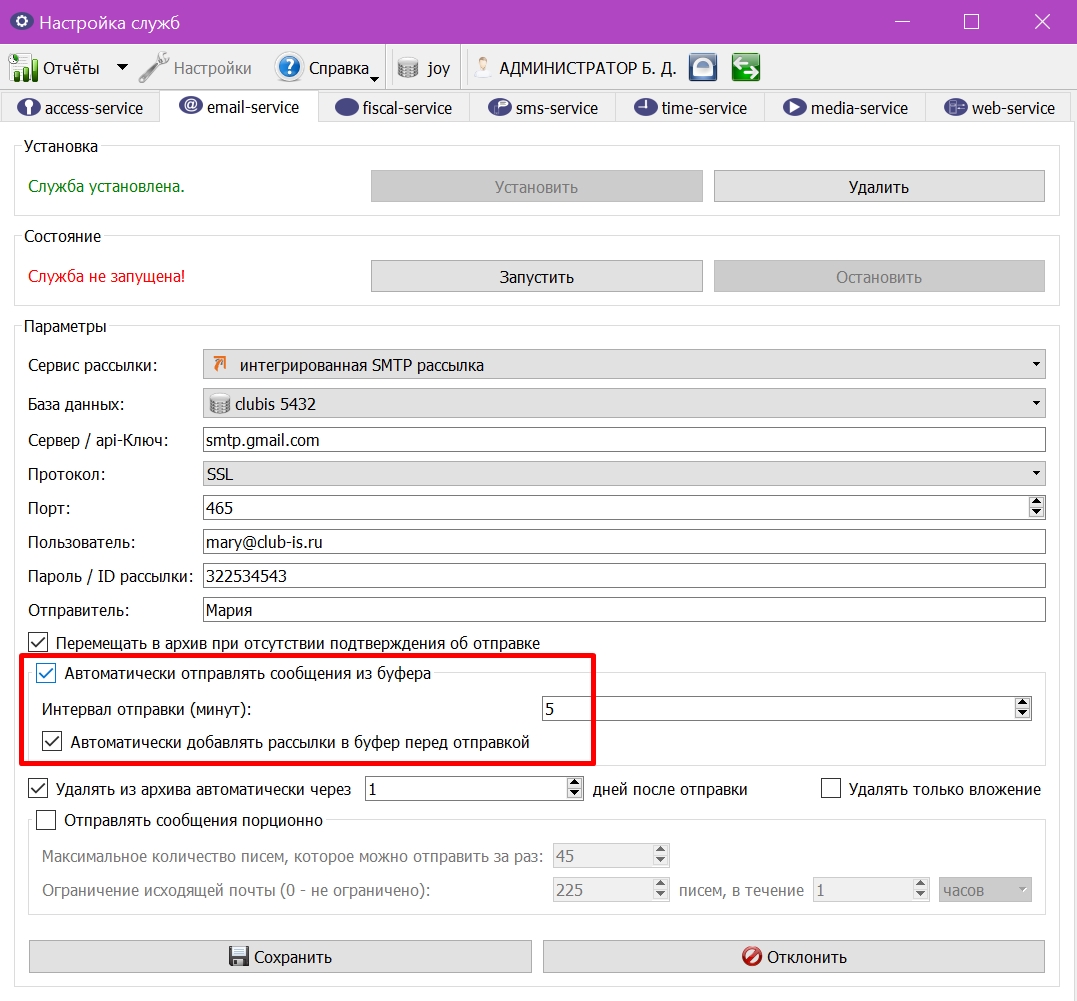
Task: Click the Удалить service button
Action: click(879, 187)
